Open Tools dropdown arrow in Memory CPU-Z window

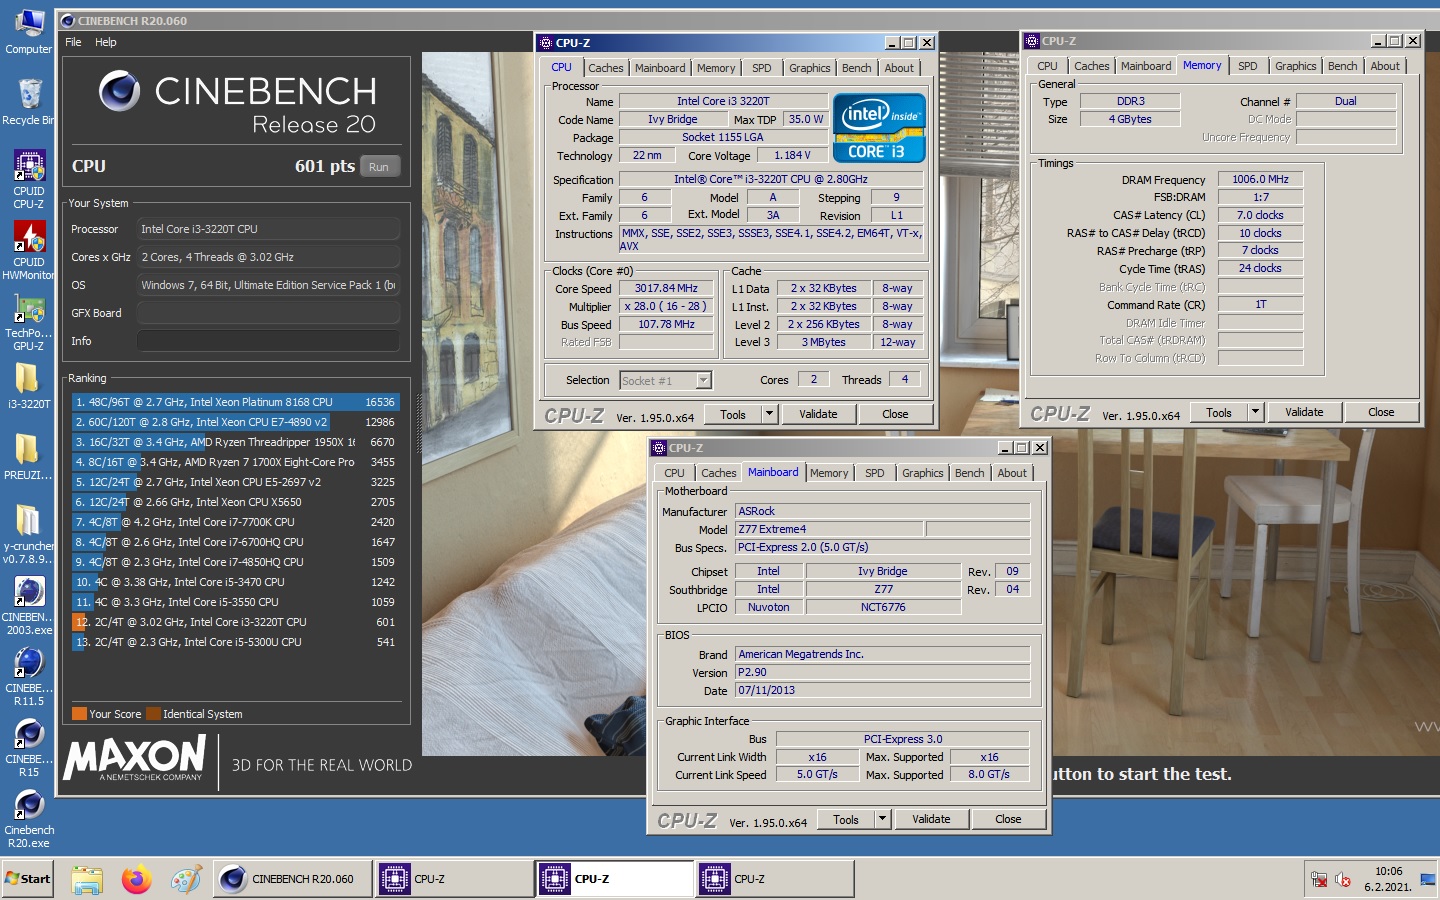(x=1255, y=412)
